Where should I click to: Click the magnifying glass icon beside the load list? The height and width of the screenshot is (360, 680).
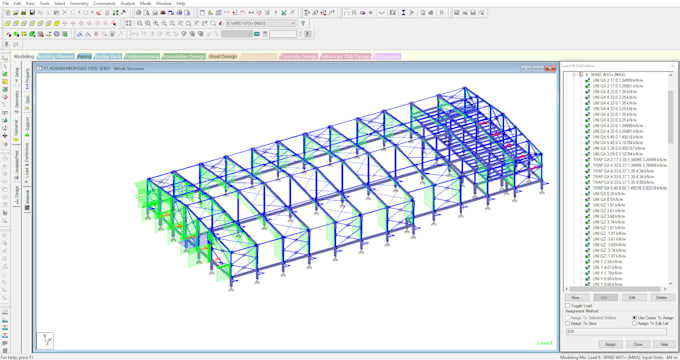(213, 23)
